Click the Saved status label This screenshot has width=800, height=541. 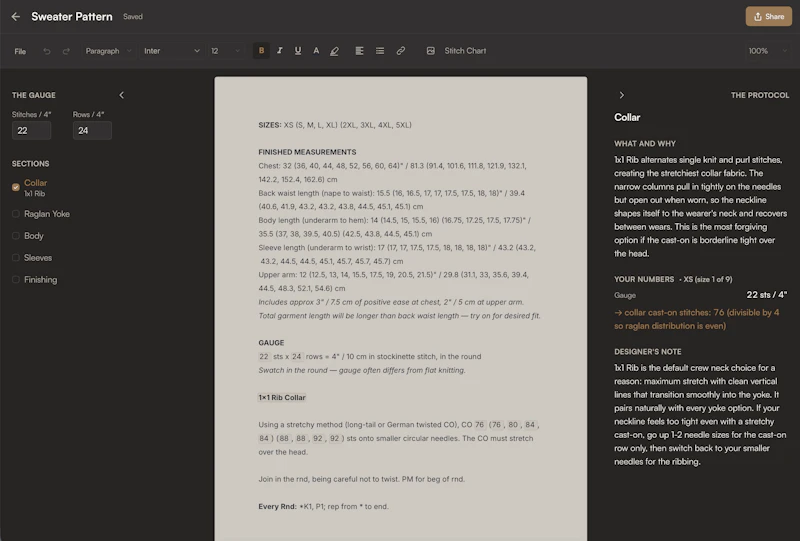(x=133, y=17)
